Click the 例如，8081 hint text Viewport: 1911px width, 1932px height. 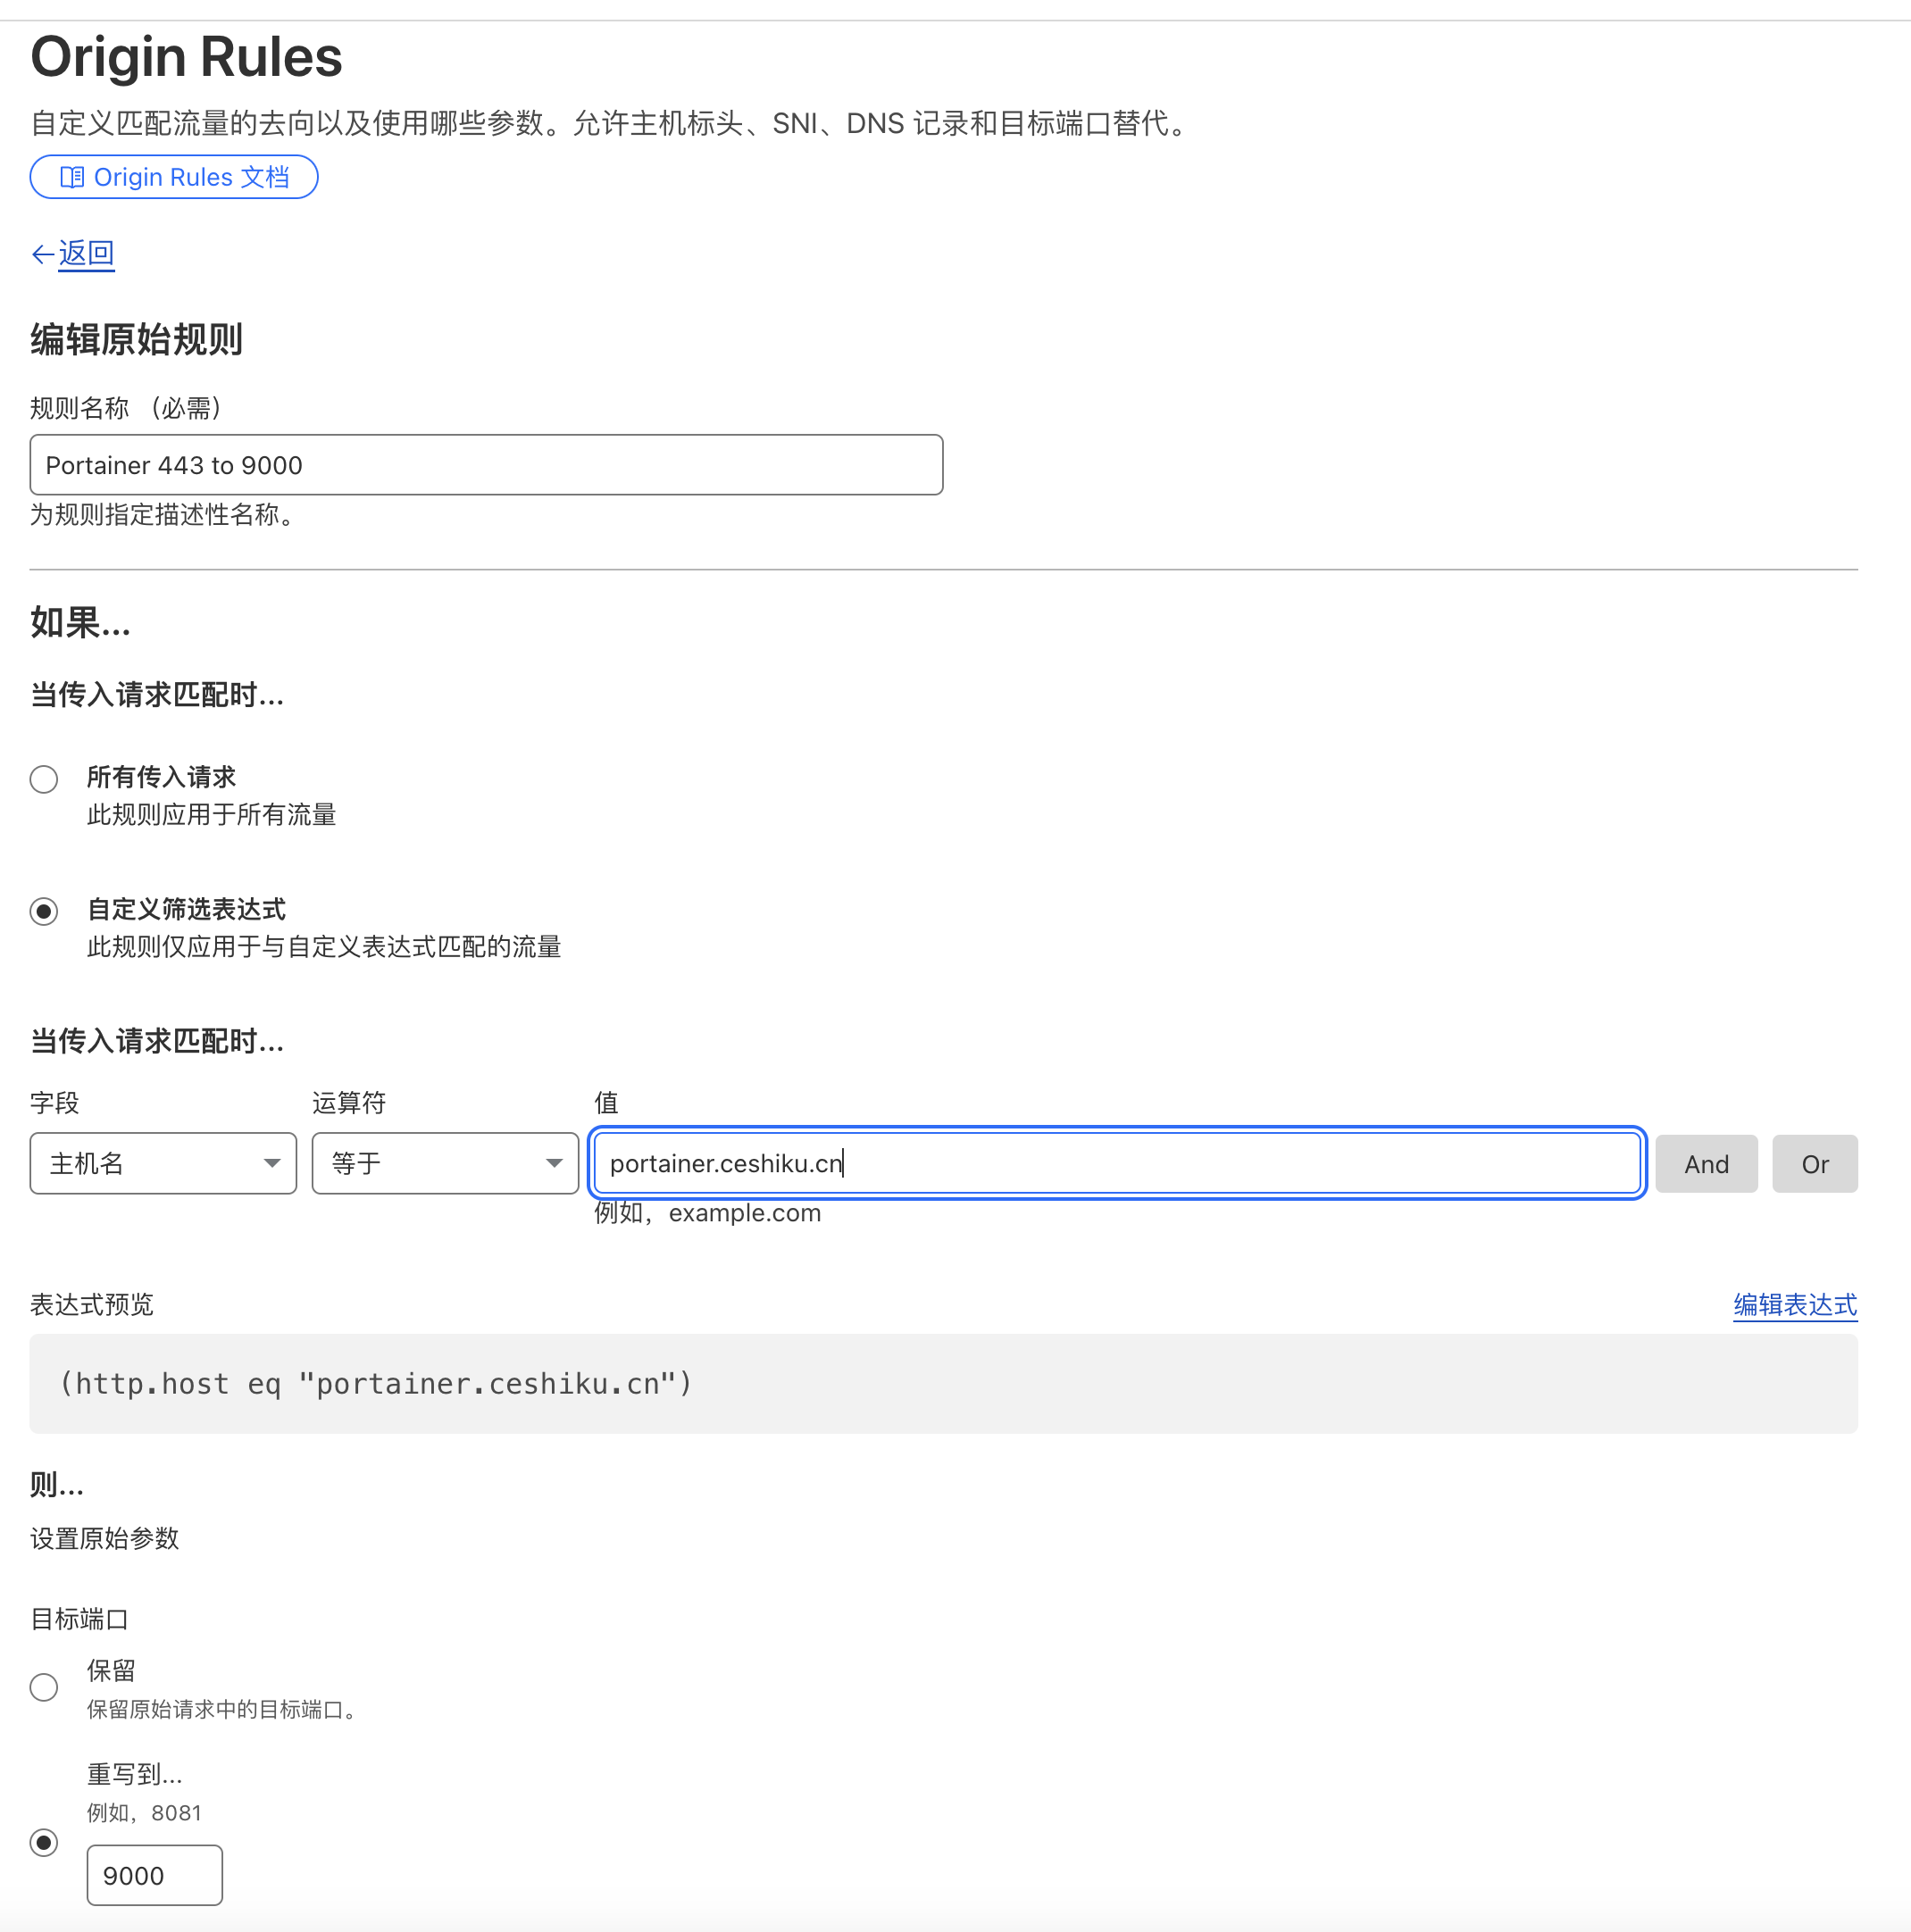(x=144, y=1813)
